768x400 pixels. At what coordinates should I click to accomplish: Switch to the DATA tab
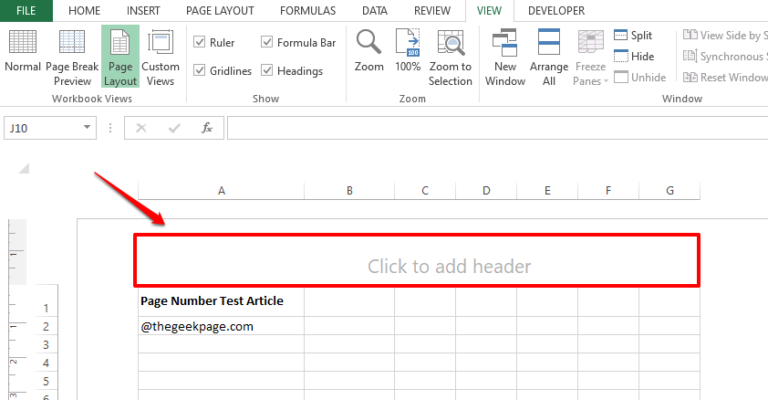tap(375, 11)
